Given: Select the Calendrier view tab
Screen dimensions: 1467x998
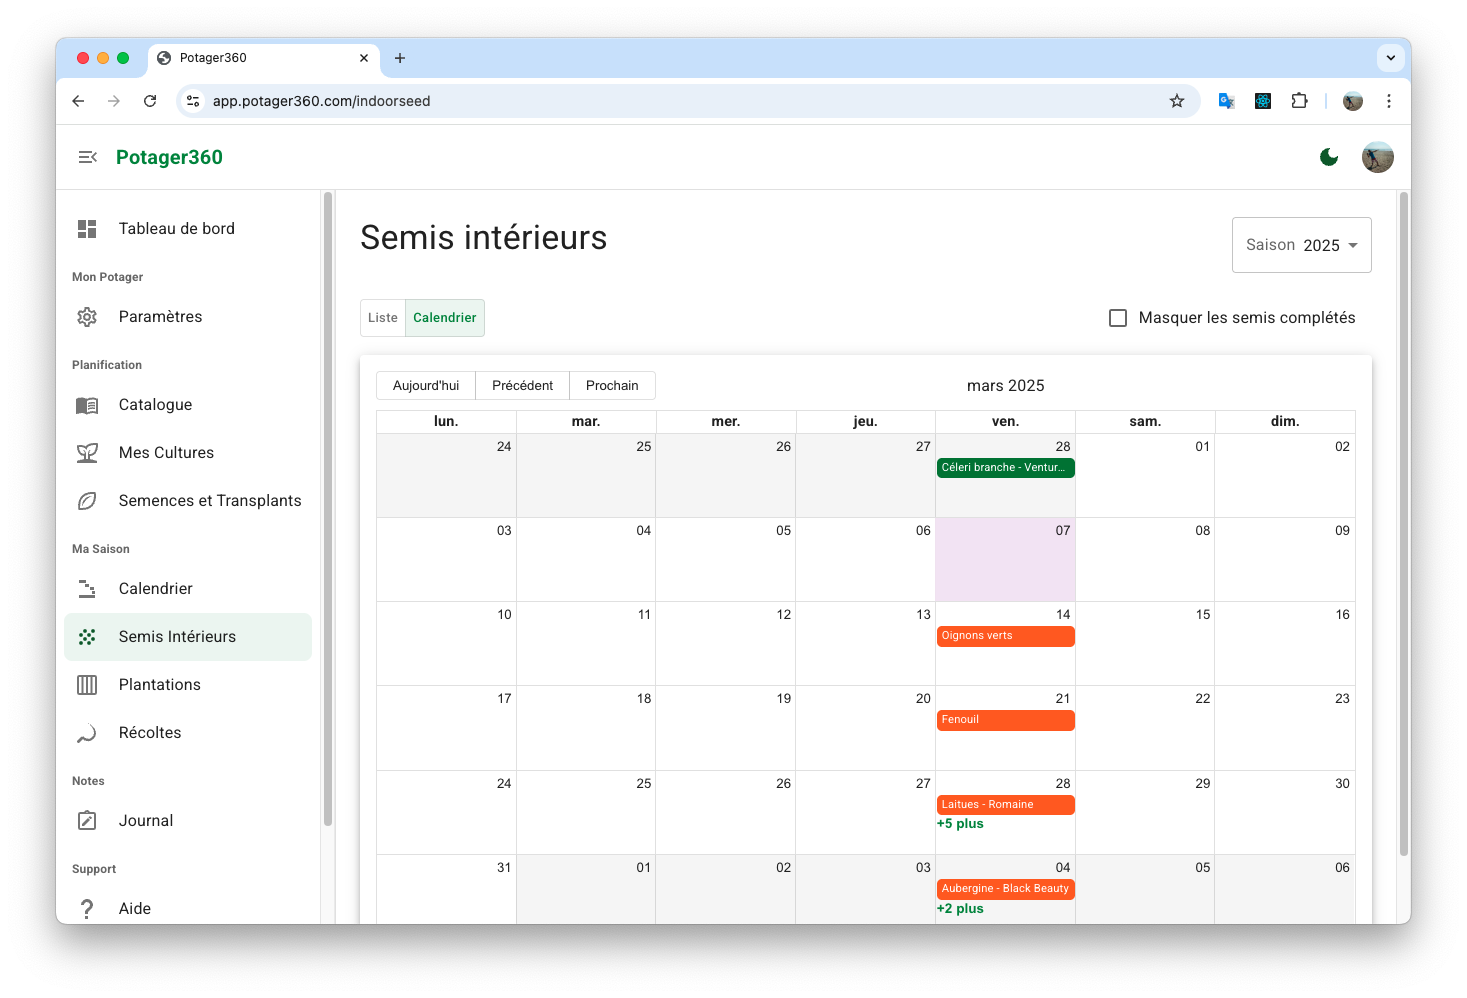Looking at the screenshot, I should [x=445, y=317].
